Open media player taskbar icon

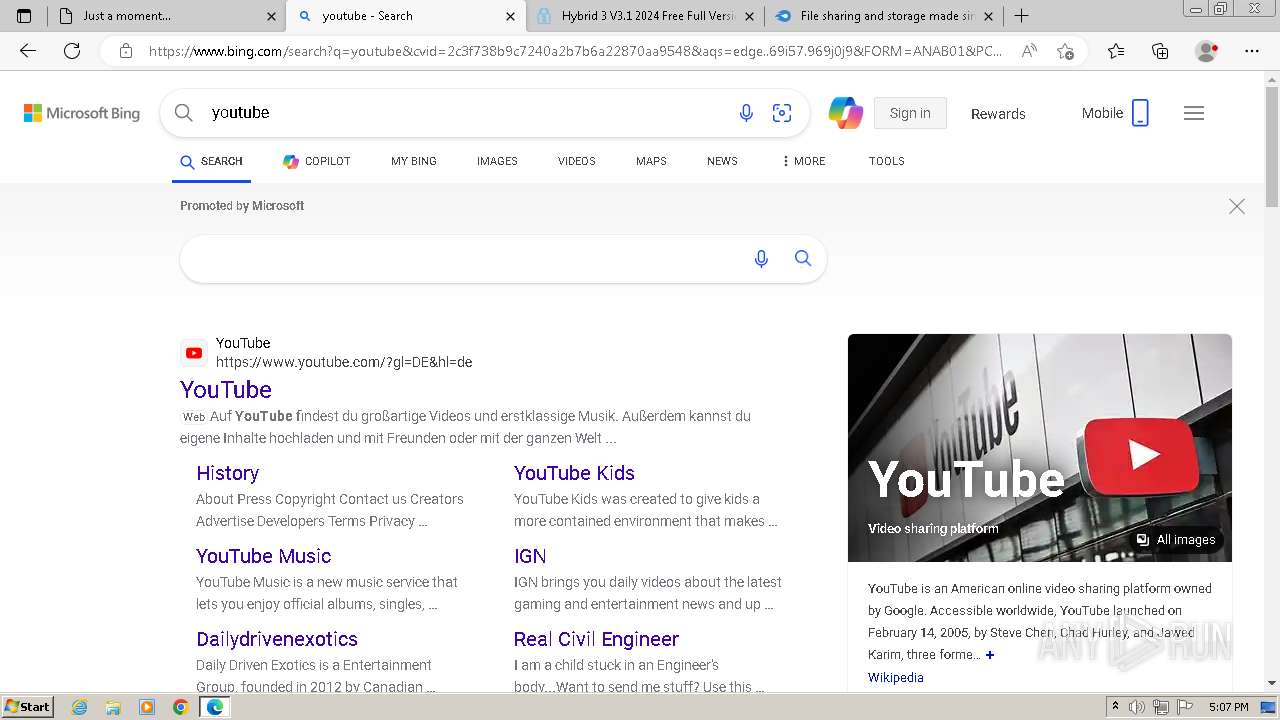point(147,707)
